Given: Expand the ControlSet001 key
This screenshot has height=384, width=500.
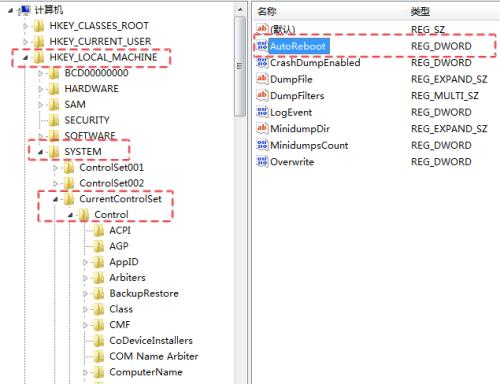Looking at the screenshot, I should pos(55,168).
